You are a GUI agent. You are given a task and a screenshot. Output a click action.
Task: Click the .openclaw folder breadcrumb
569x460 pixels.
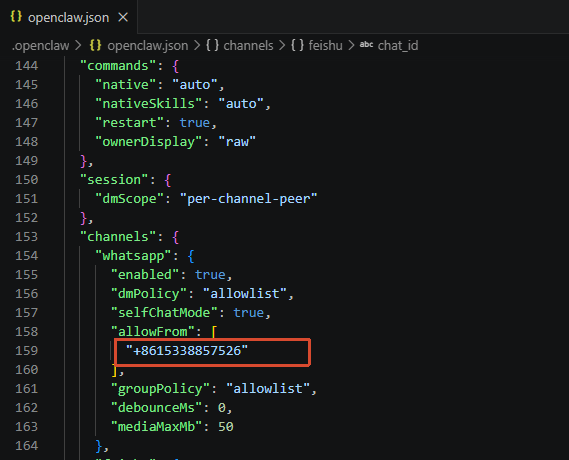pyautogui.click(x=41, y=46)
